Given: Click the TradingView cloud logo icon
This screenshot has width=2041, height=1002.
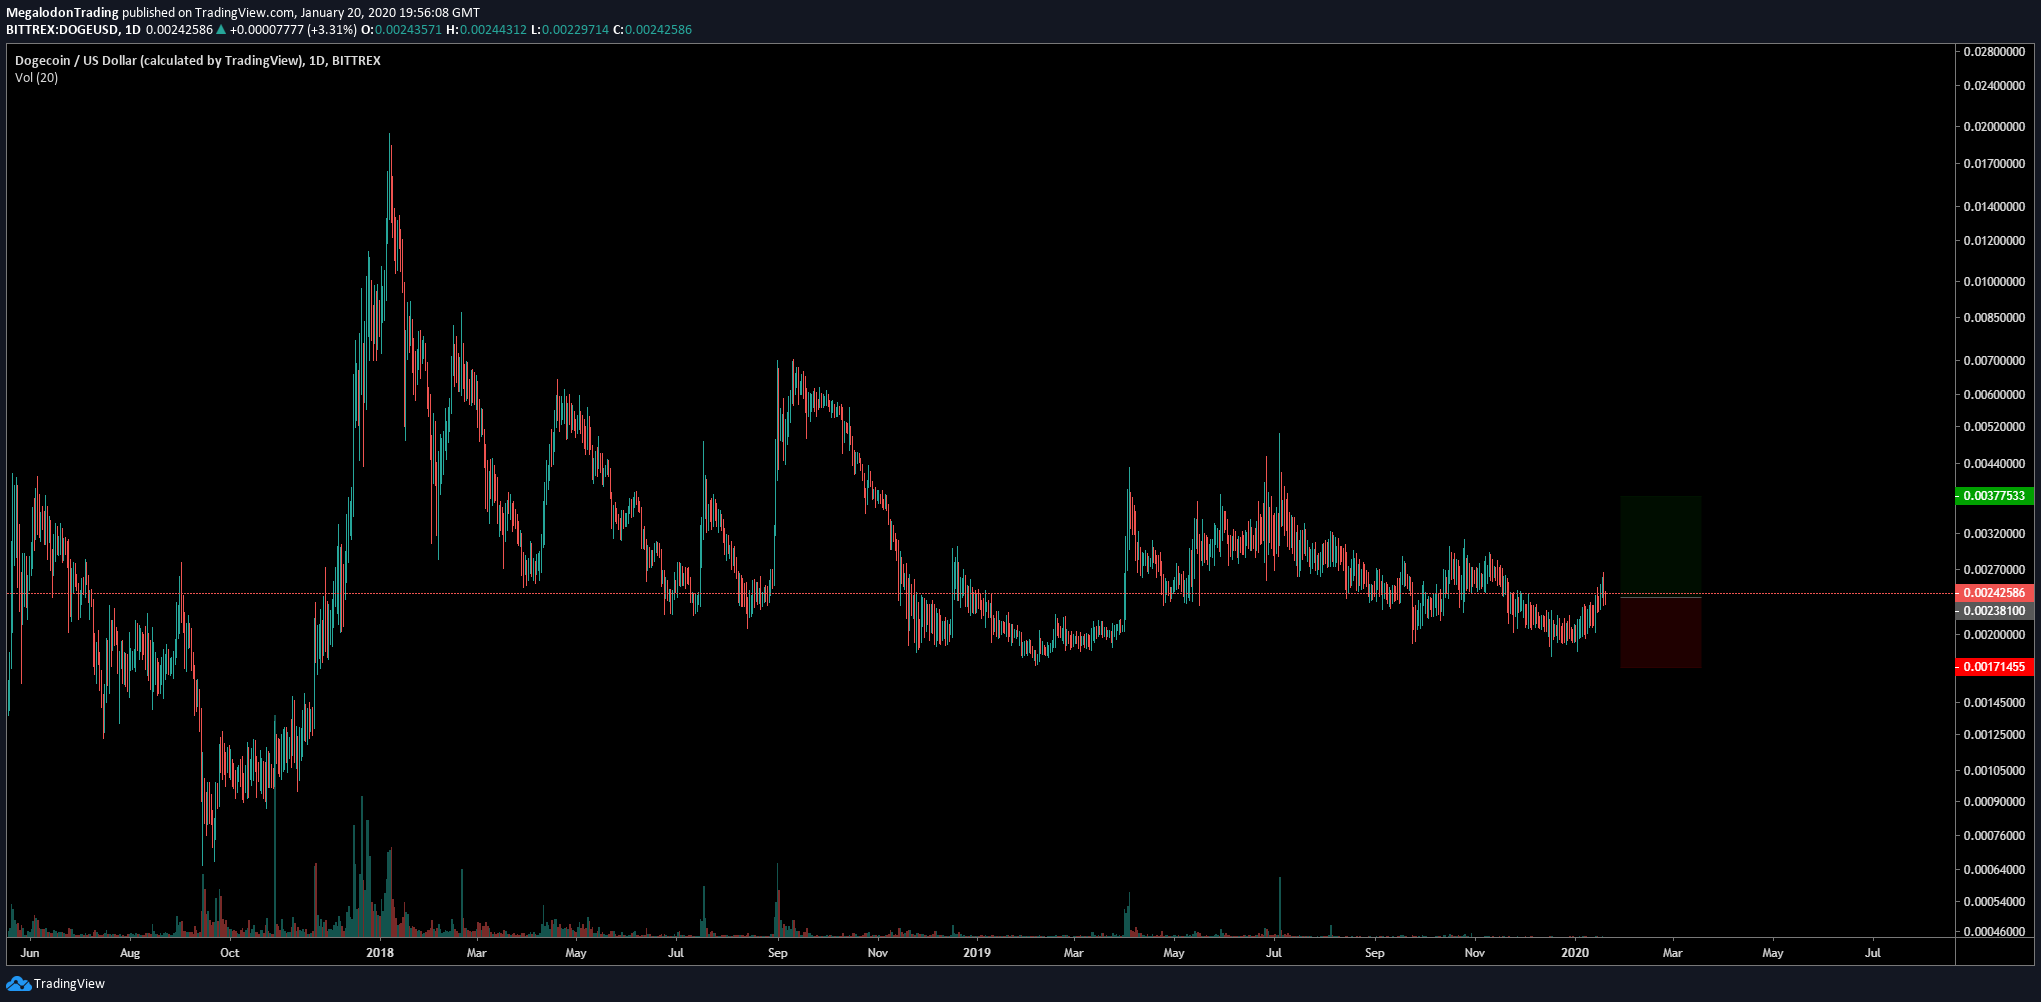Looking at the screenshot, I should click(18, 984).
